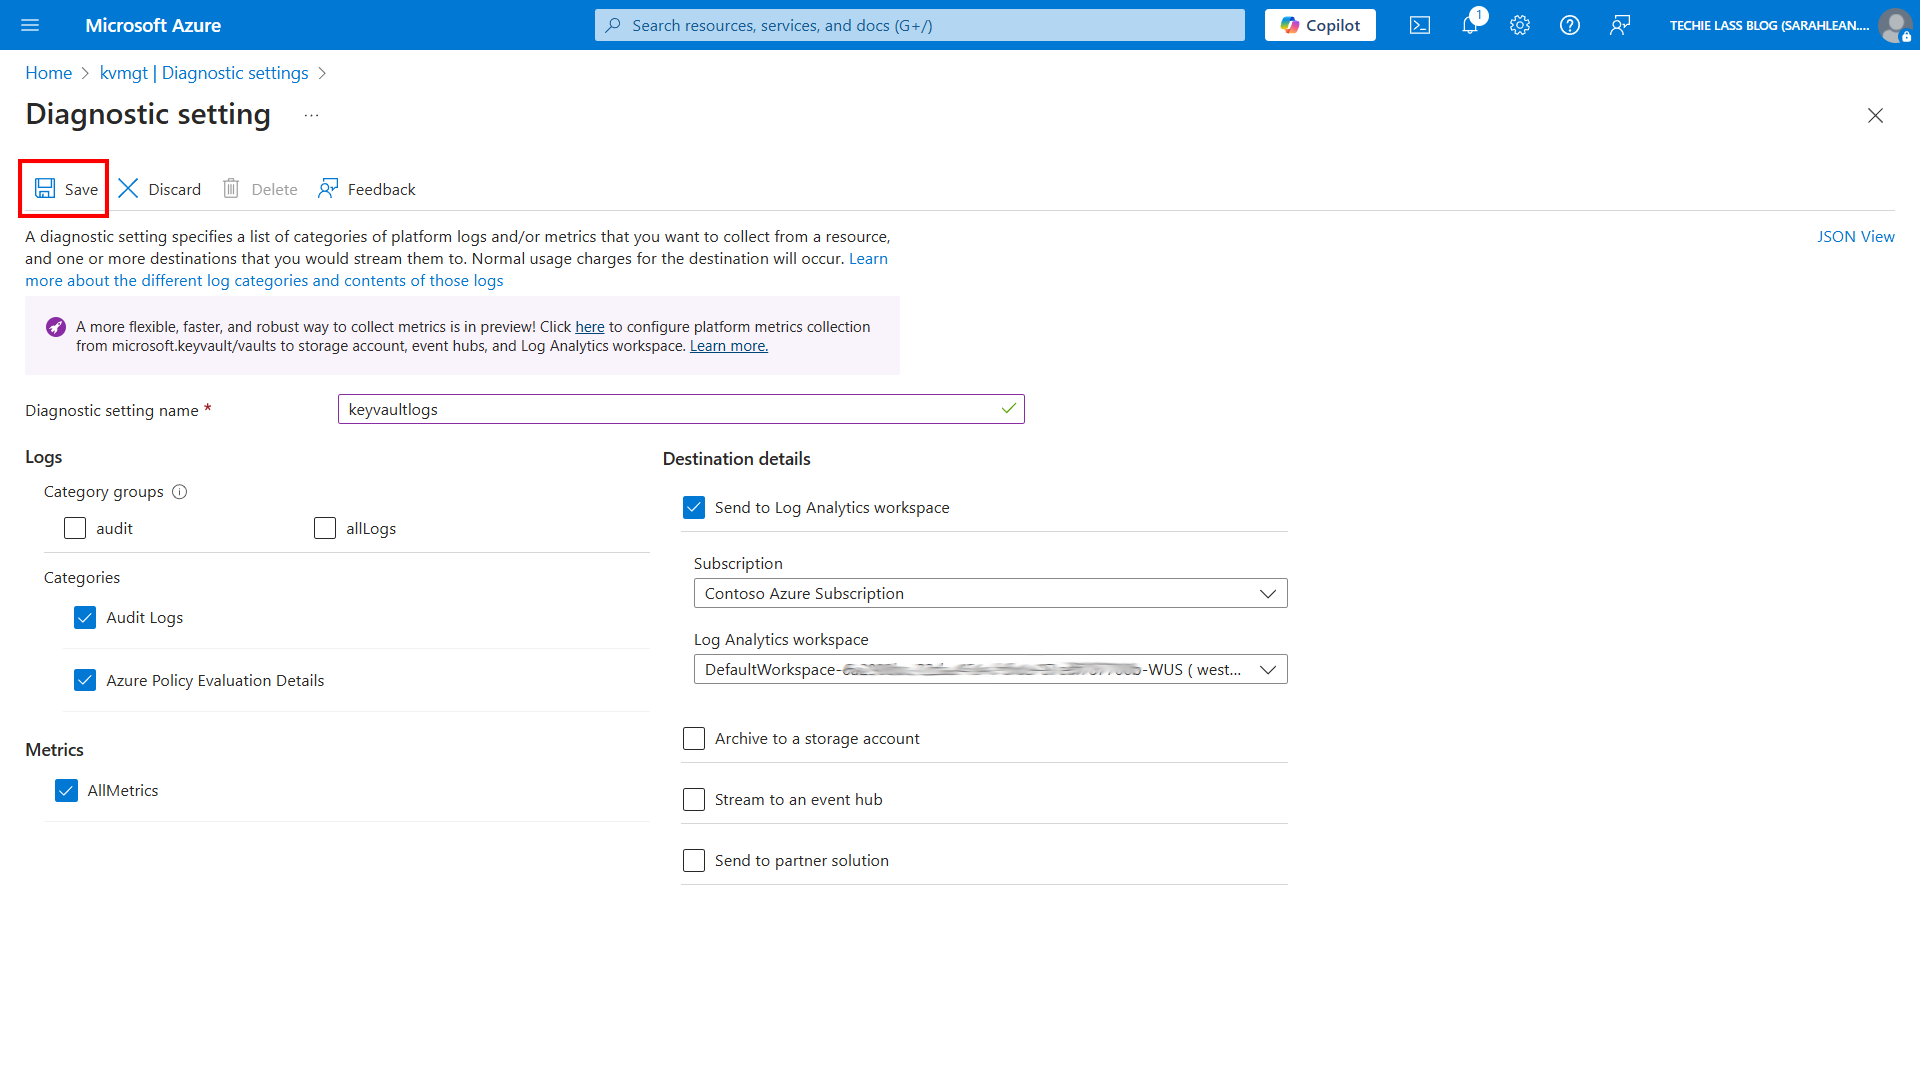Open the Cloud Shell terminal icon

click(x=1419, y=25)
